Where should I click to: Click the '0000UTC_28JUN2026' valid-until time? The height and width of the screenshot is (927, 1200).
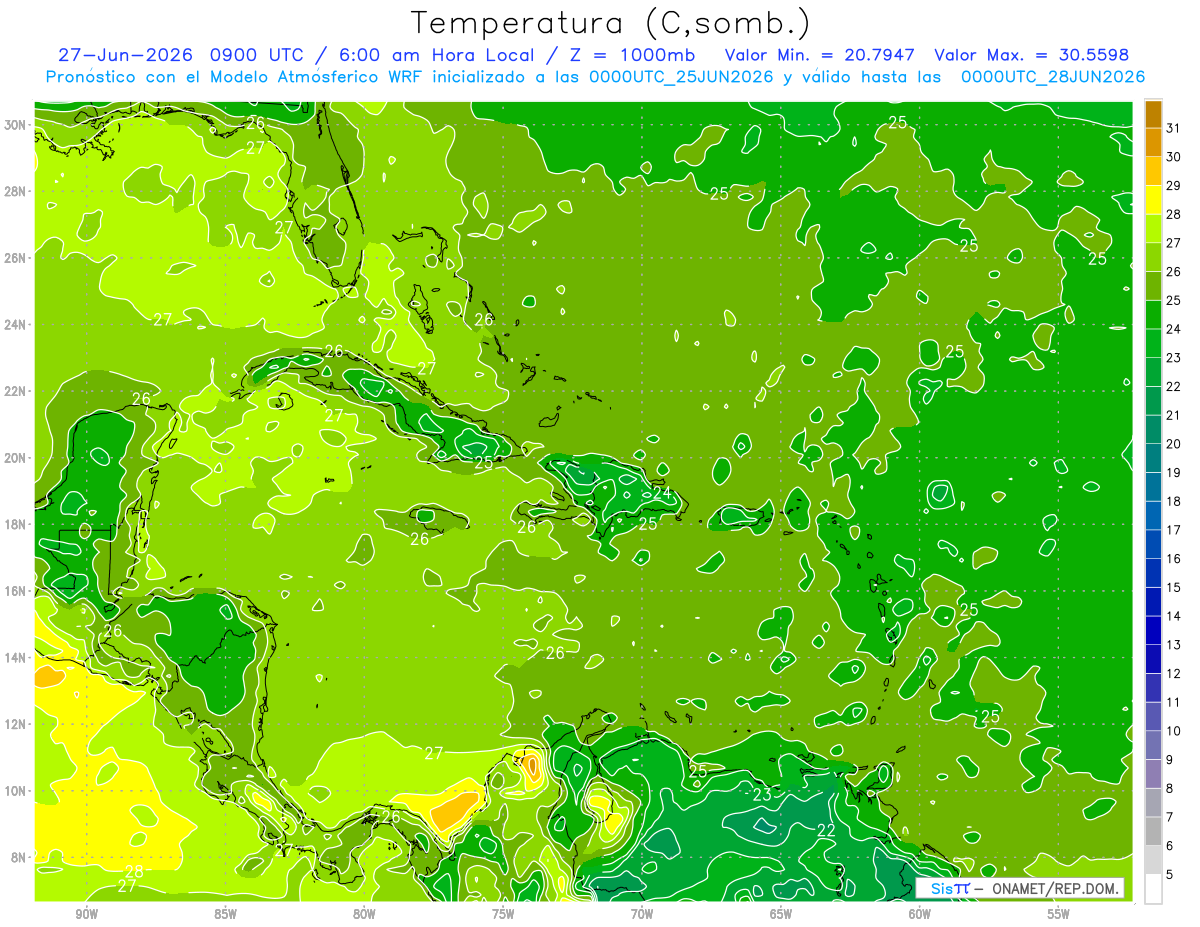pyautogui.click(x=1053, y=77)
